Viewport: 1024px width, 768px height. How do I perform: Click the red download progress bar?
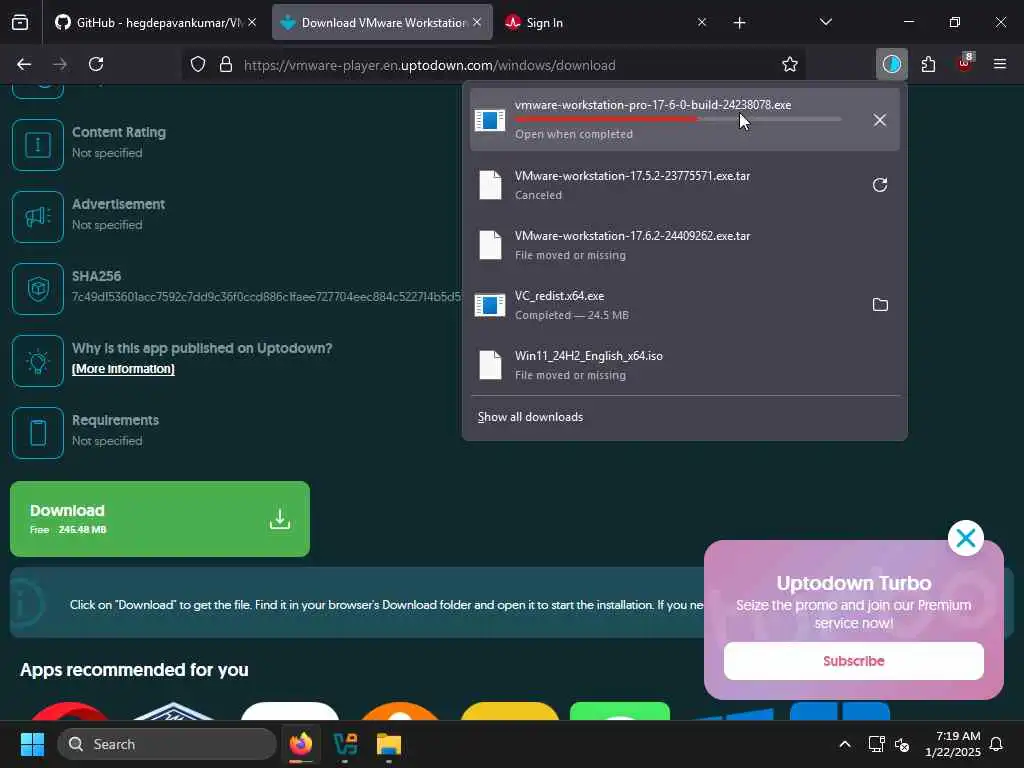click(x=678, y=119)
